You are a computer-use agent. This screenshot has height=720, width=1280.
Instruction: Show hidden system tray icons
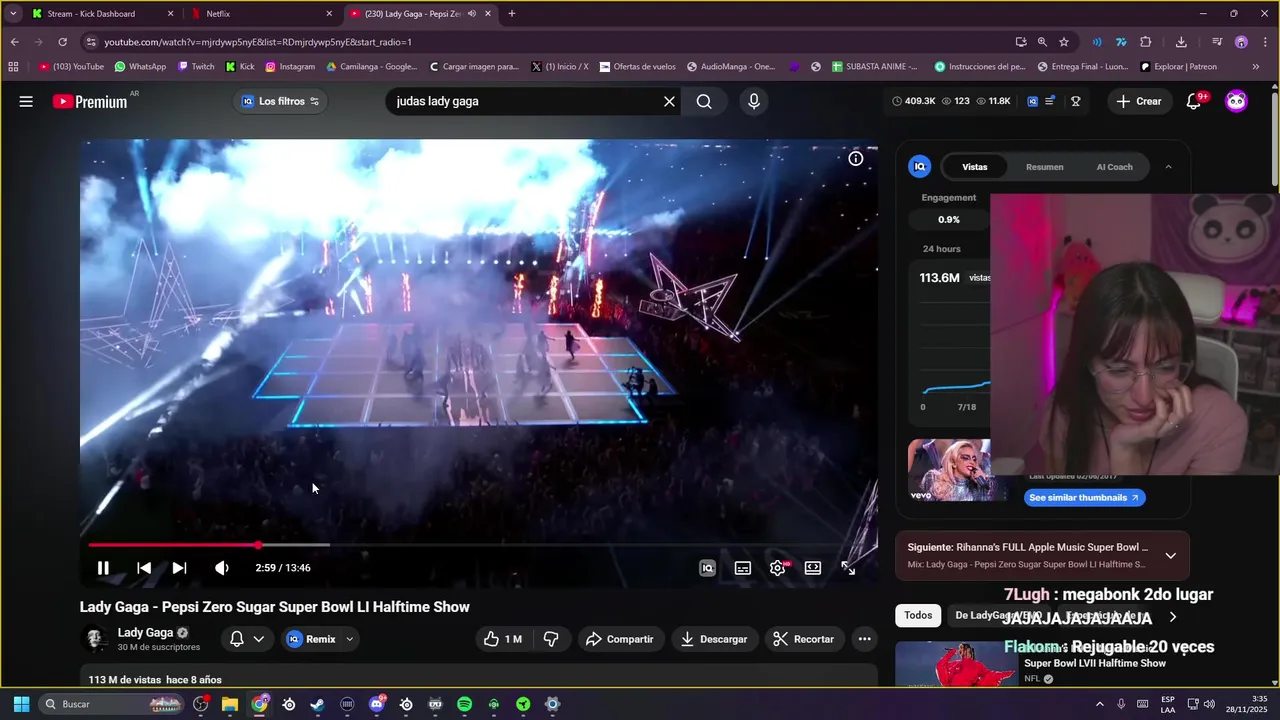(x=1100, y=704)
